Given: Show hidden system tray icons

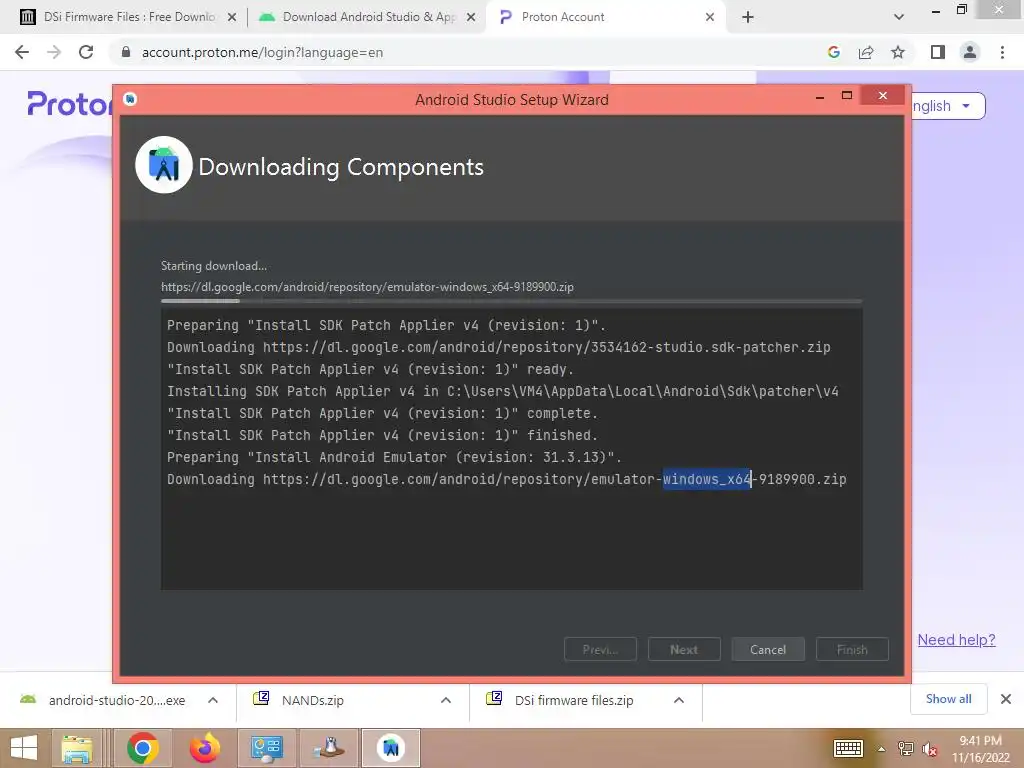Looking at the screenshot, I should pyautogui.click(x=882, y=749).
